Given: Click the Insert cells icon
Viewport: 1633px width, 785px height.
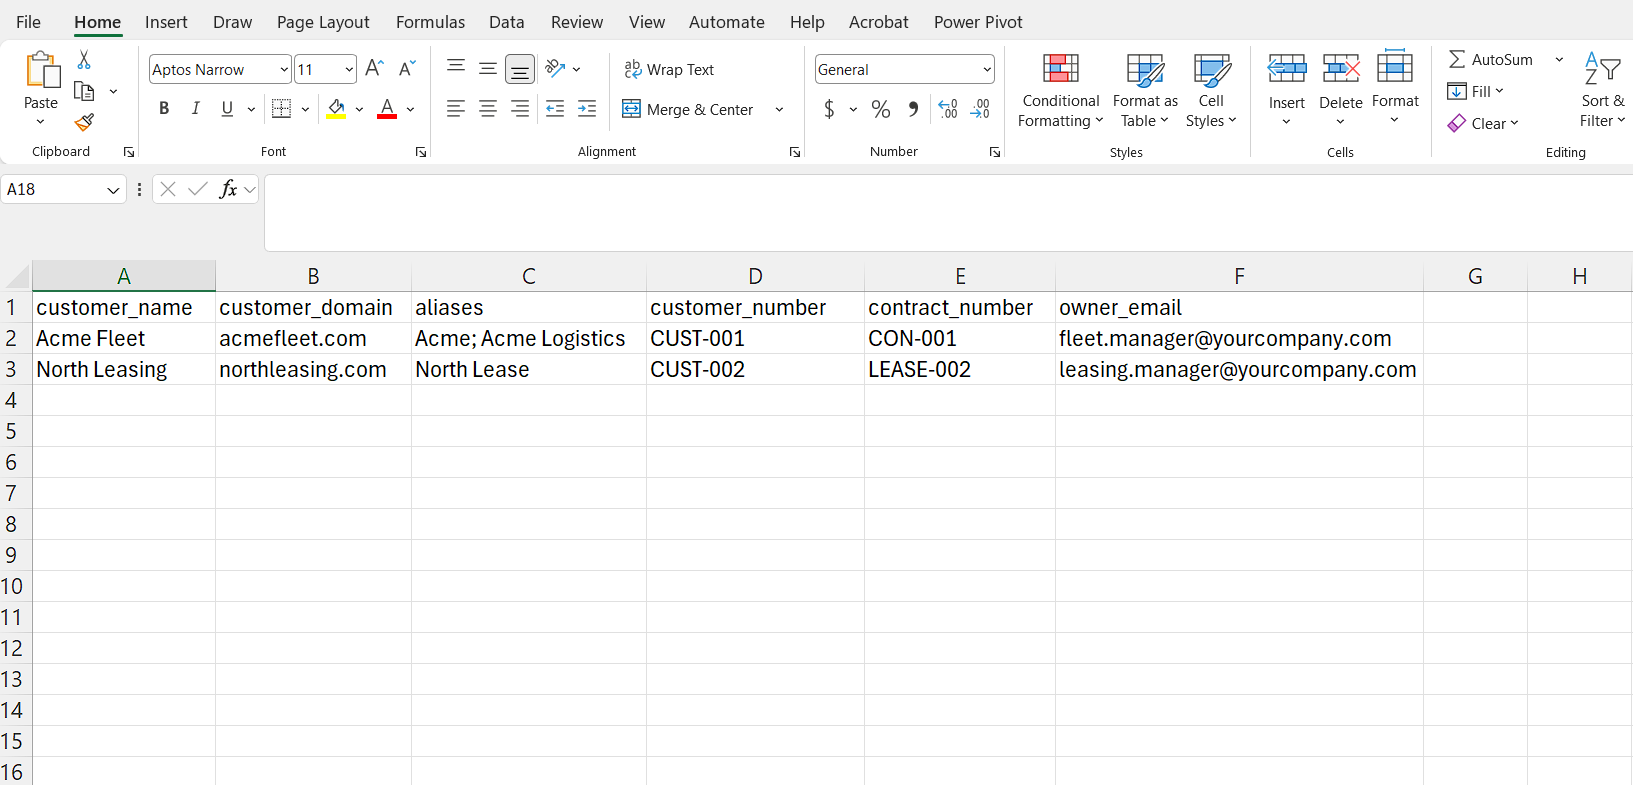Looking at the screenshot, I should click(1287, 69).
